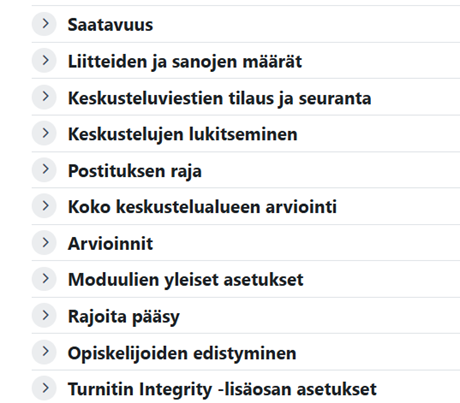Open the Arvioinnit heading text

(110, 243)
